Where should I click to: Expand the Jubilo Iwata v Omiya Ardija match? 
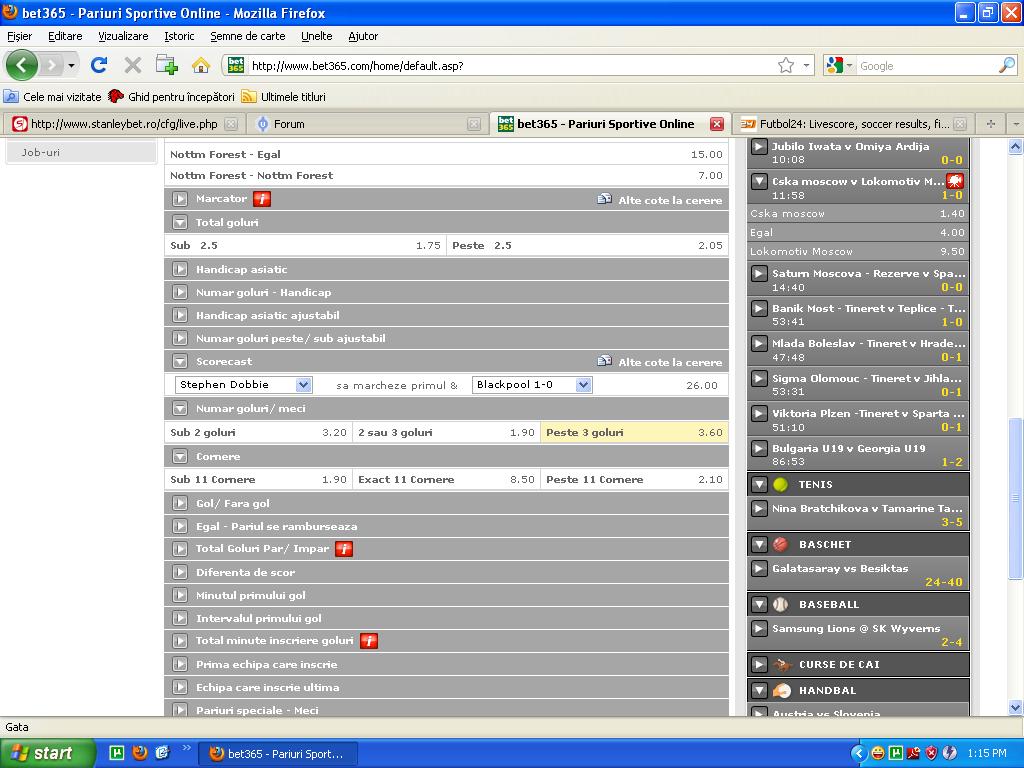pos(758,146)
